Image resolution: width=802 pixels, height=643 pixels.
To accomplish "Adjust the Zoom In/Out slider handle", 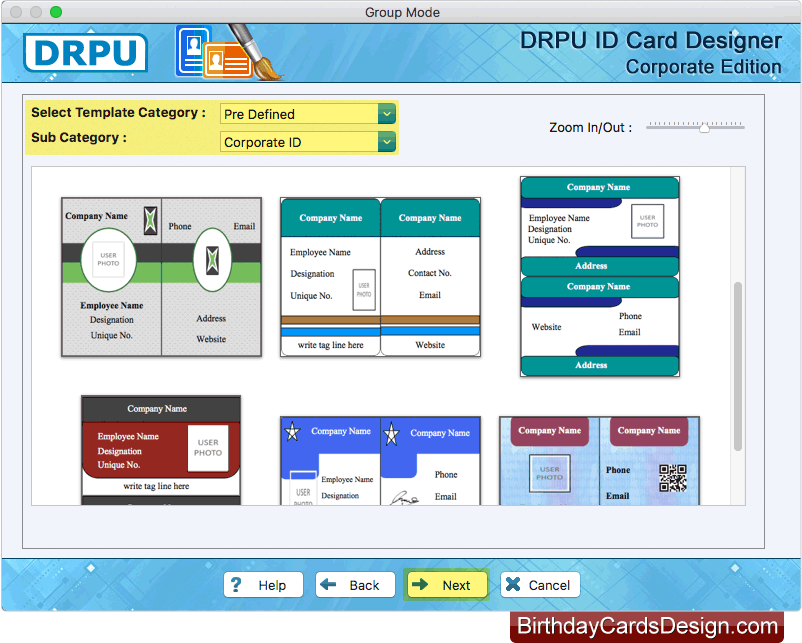I will [704, 128].
